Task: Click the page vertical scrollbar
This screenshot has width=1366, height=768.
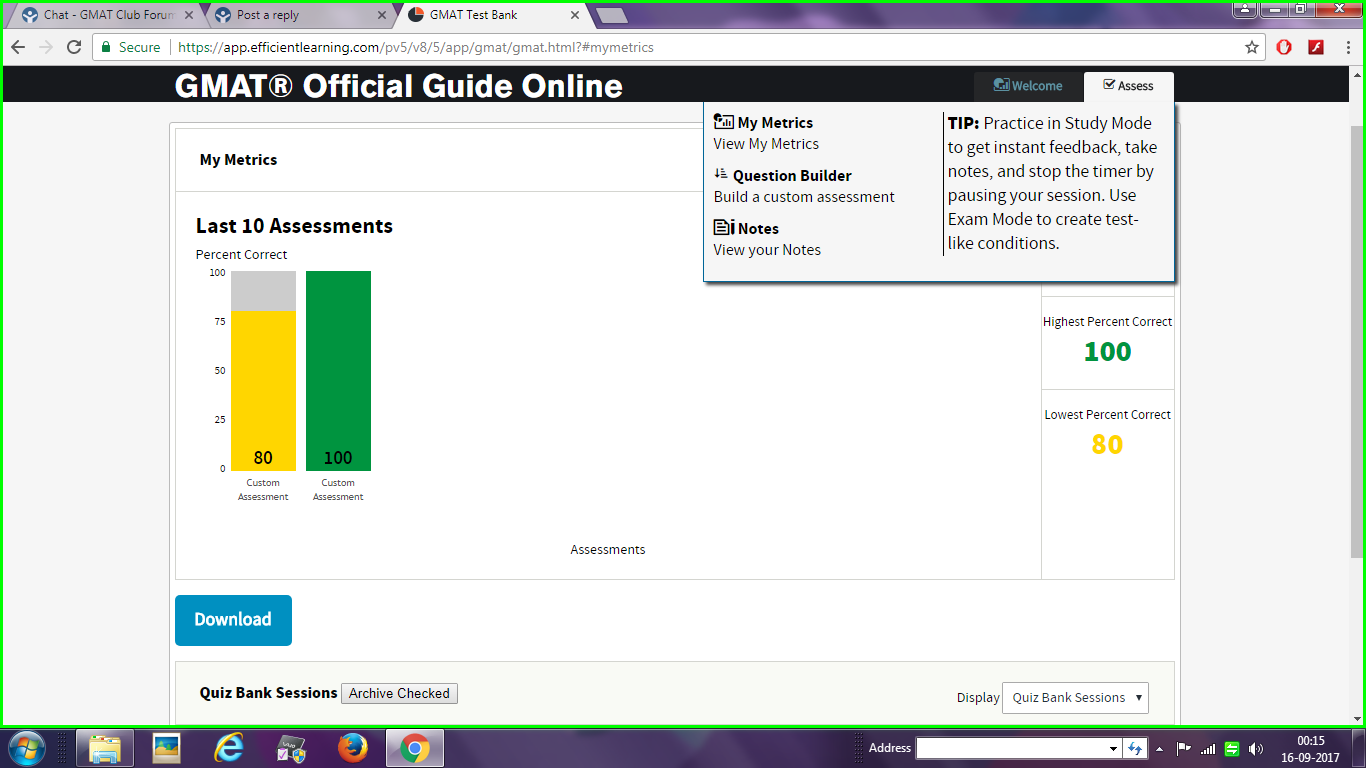Action: (x=1357, y=340)
